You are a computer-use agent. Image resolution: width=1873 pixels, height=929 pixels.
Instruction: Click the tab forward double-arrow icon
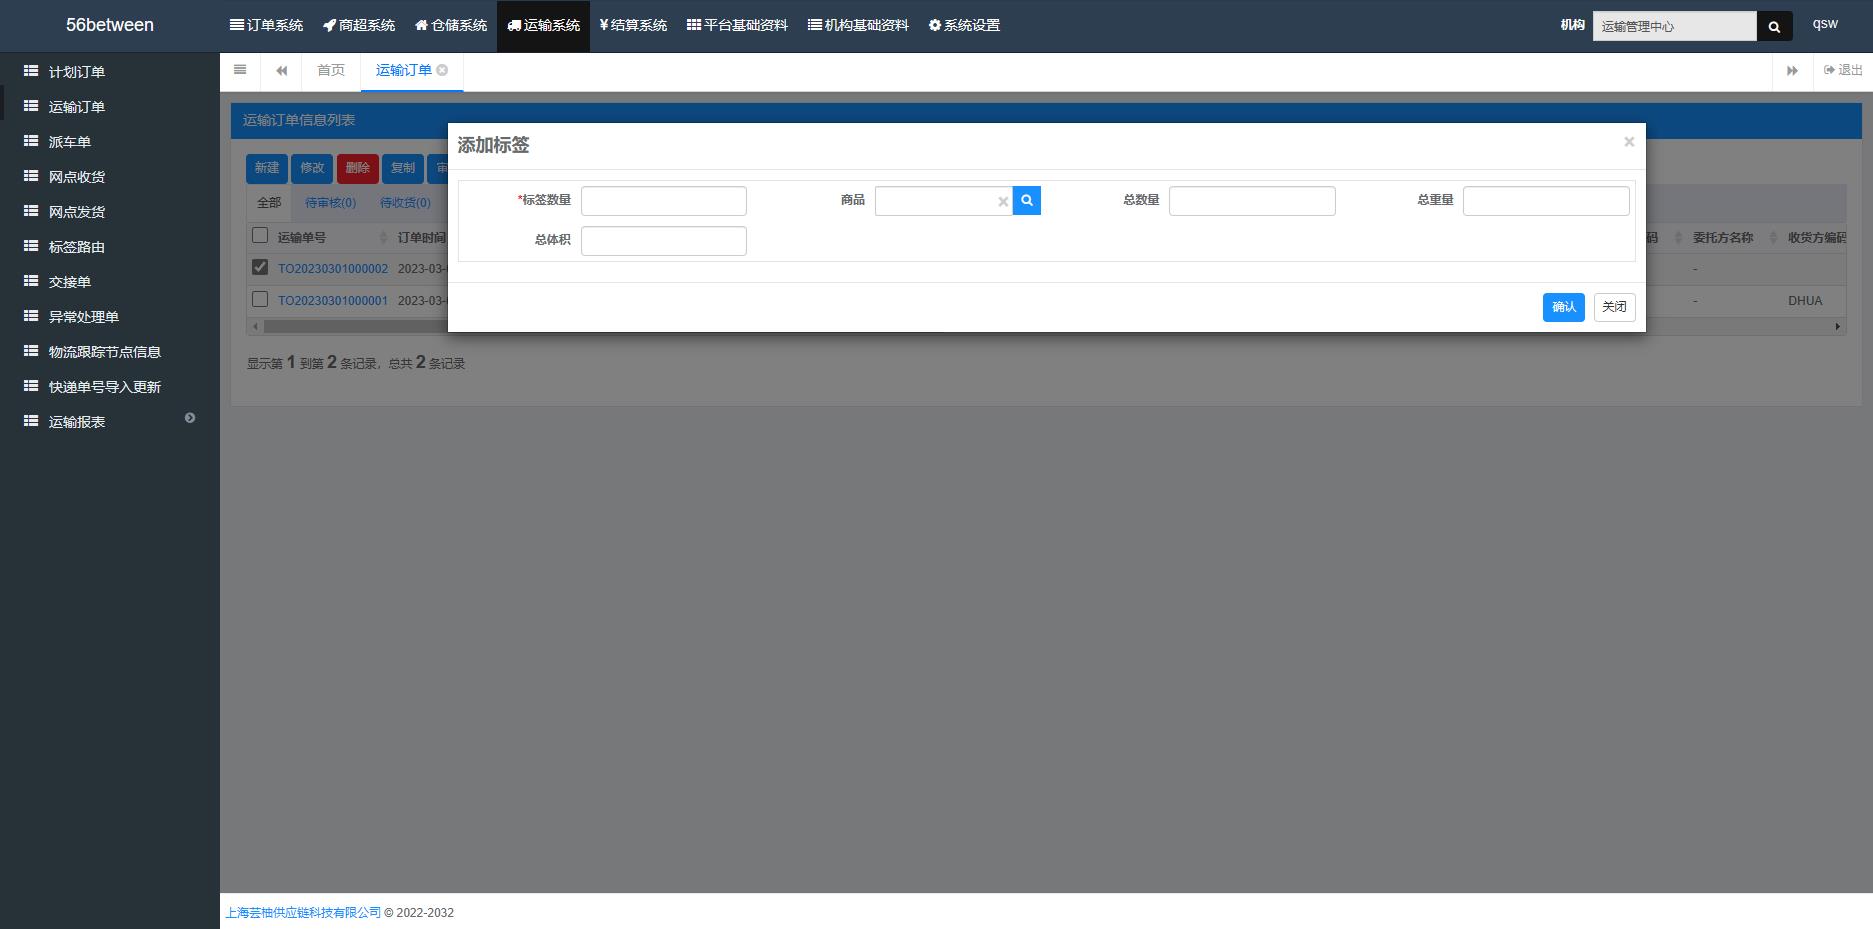click(x=1792, y=71)
